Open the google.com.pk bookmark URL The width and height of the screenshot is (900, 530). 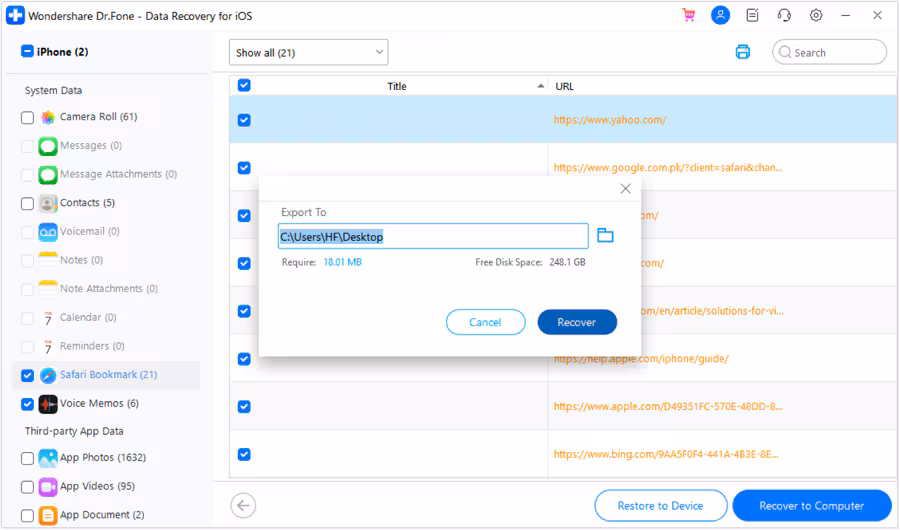668,168
